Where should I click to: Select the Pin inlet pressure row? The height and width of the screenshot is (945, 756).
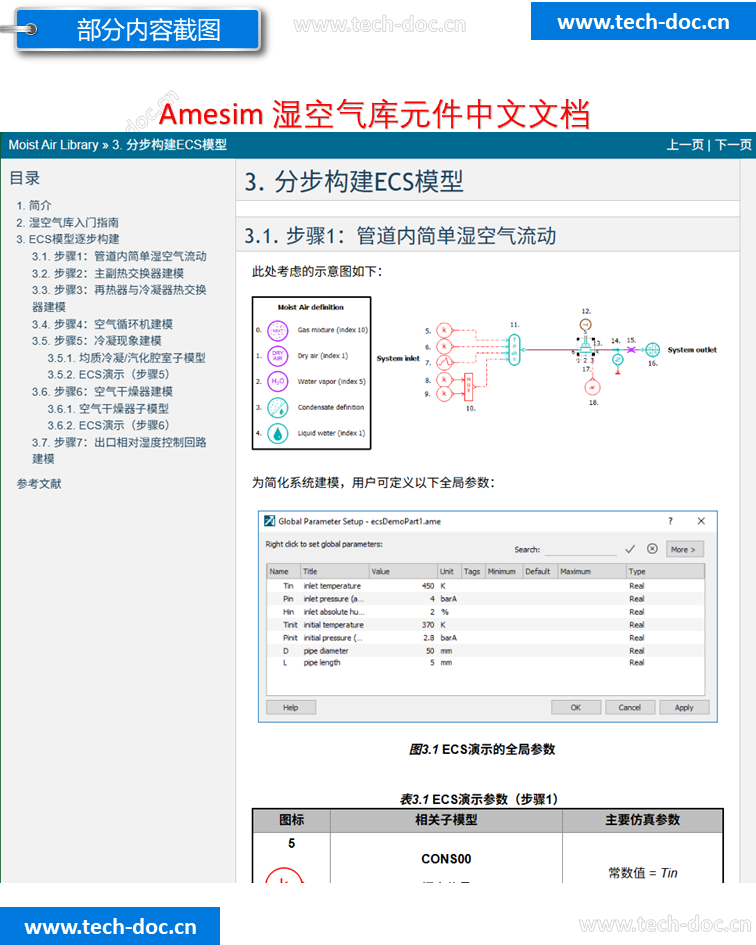pyautogui.click(x=485, y=599)
